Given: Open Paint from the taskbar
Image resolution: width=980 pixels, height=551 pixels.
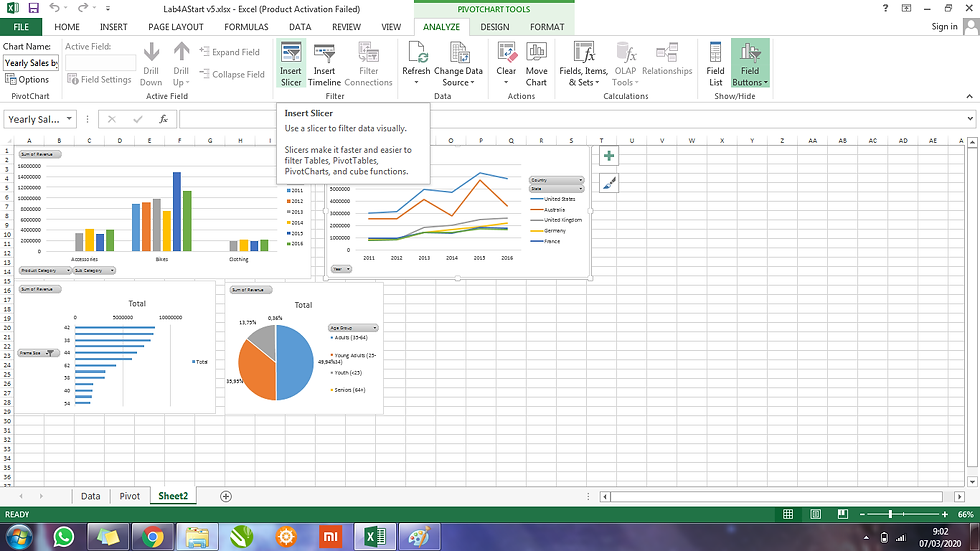Looking at the screenshot, I should coord(418,537).
